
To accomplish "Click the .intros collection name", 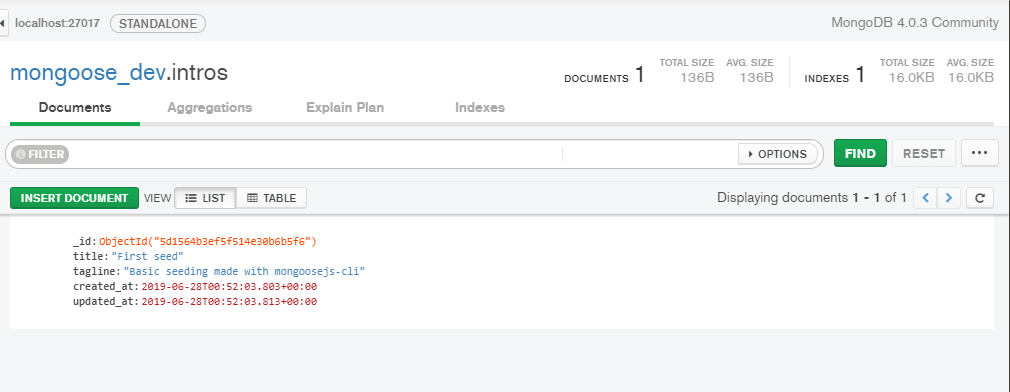I will 197,73.
